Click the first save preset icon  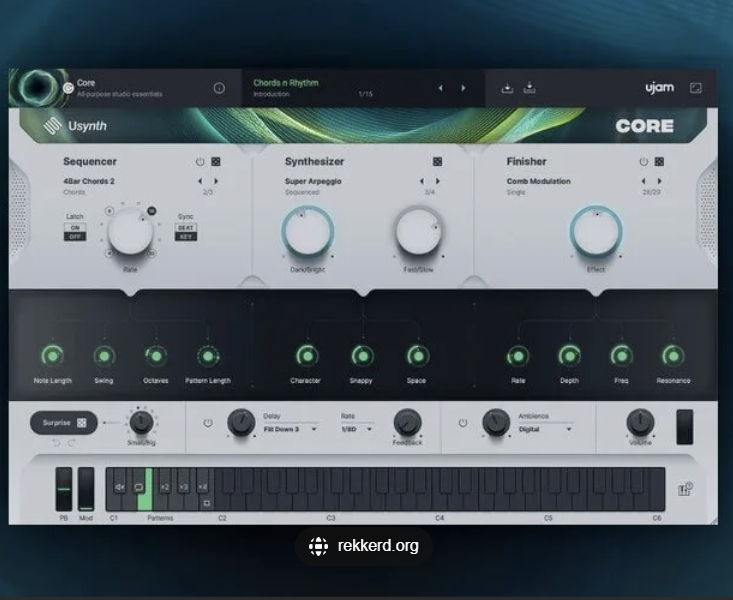pos(507,88)
